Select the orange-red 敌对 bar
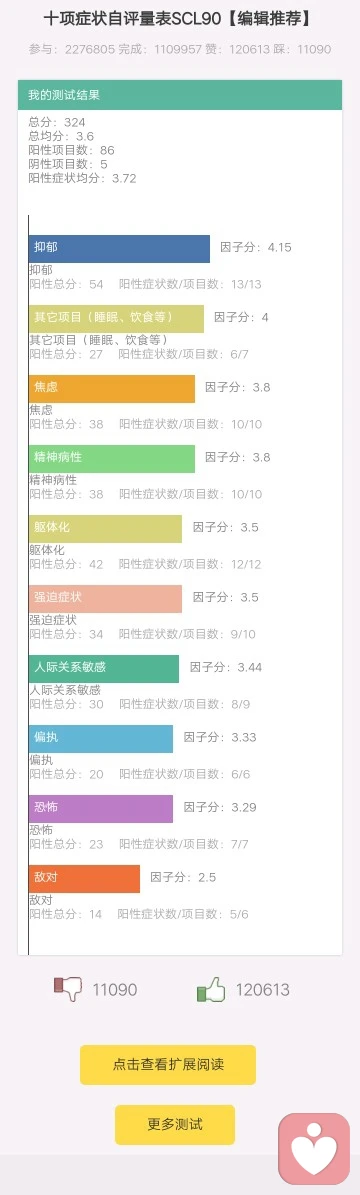The image size is (360, 1195). pyautogui.click(x=84, y=879)
